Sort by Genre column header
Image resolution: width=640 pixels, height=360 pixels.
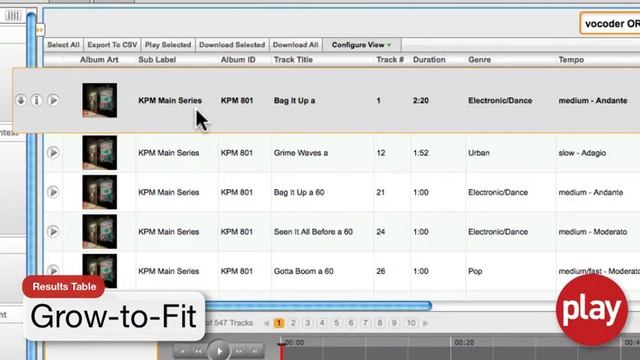pyautogui.click(x=480, y=60)
